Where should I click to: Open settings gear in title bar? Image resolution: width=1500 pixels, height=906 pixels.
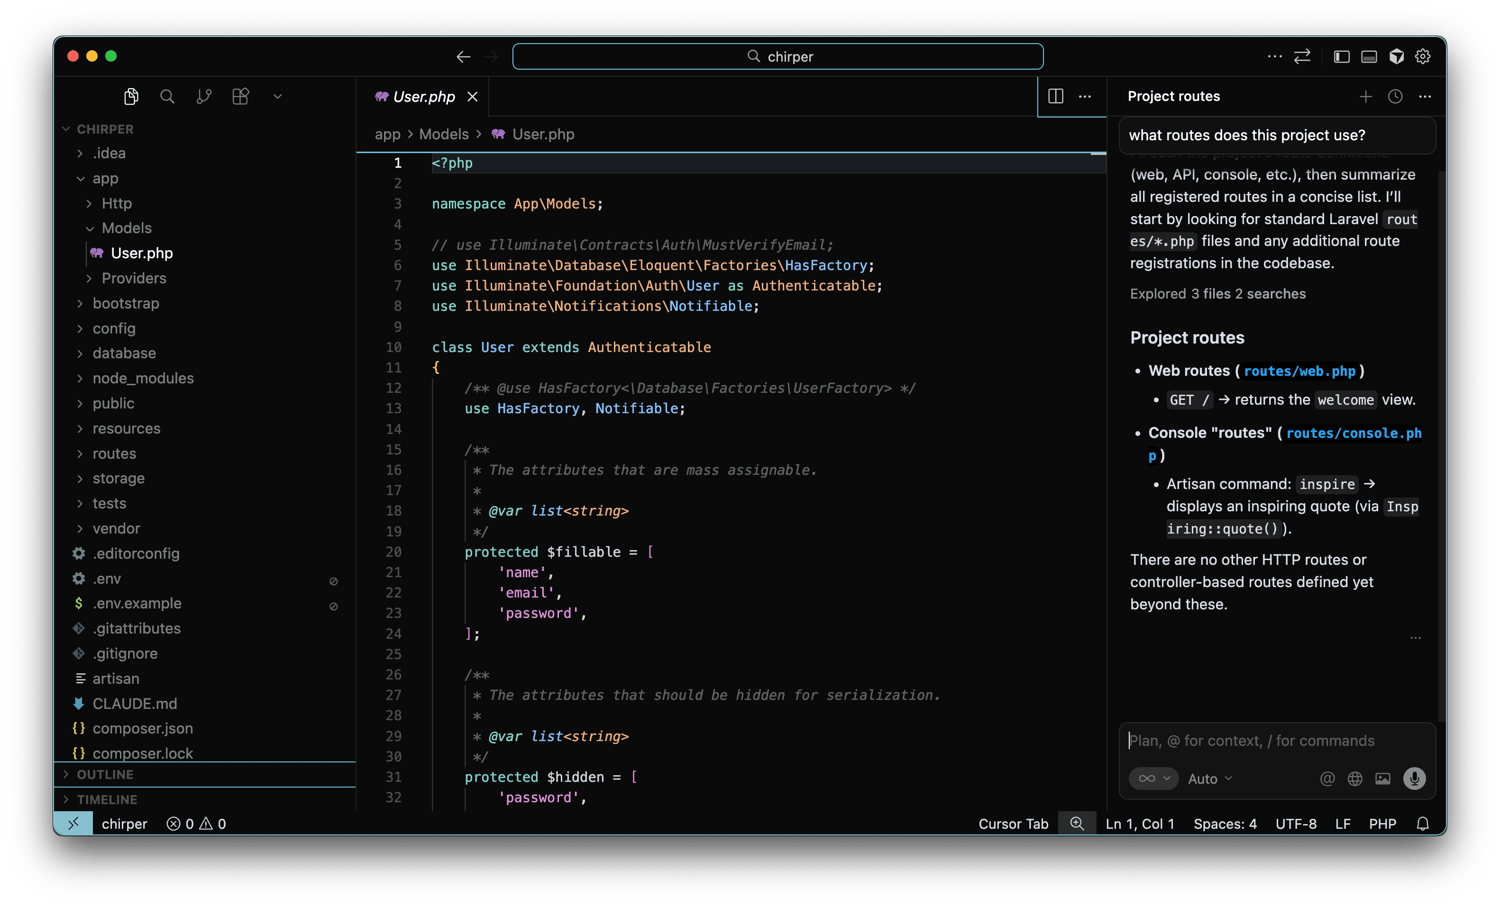1423,56
